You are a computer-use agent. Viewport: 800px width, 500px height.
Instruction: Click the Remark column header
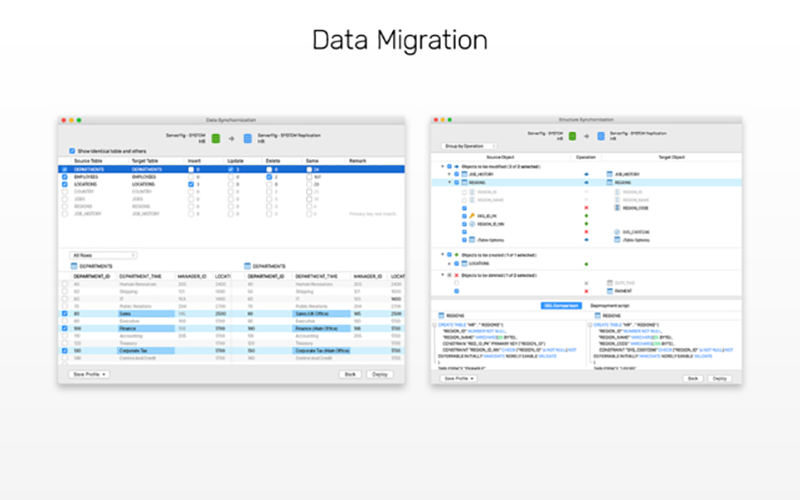click(x=358, y=161)
